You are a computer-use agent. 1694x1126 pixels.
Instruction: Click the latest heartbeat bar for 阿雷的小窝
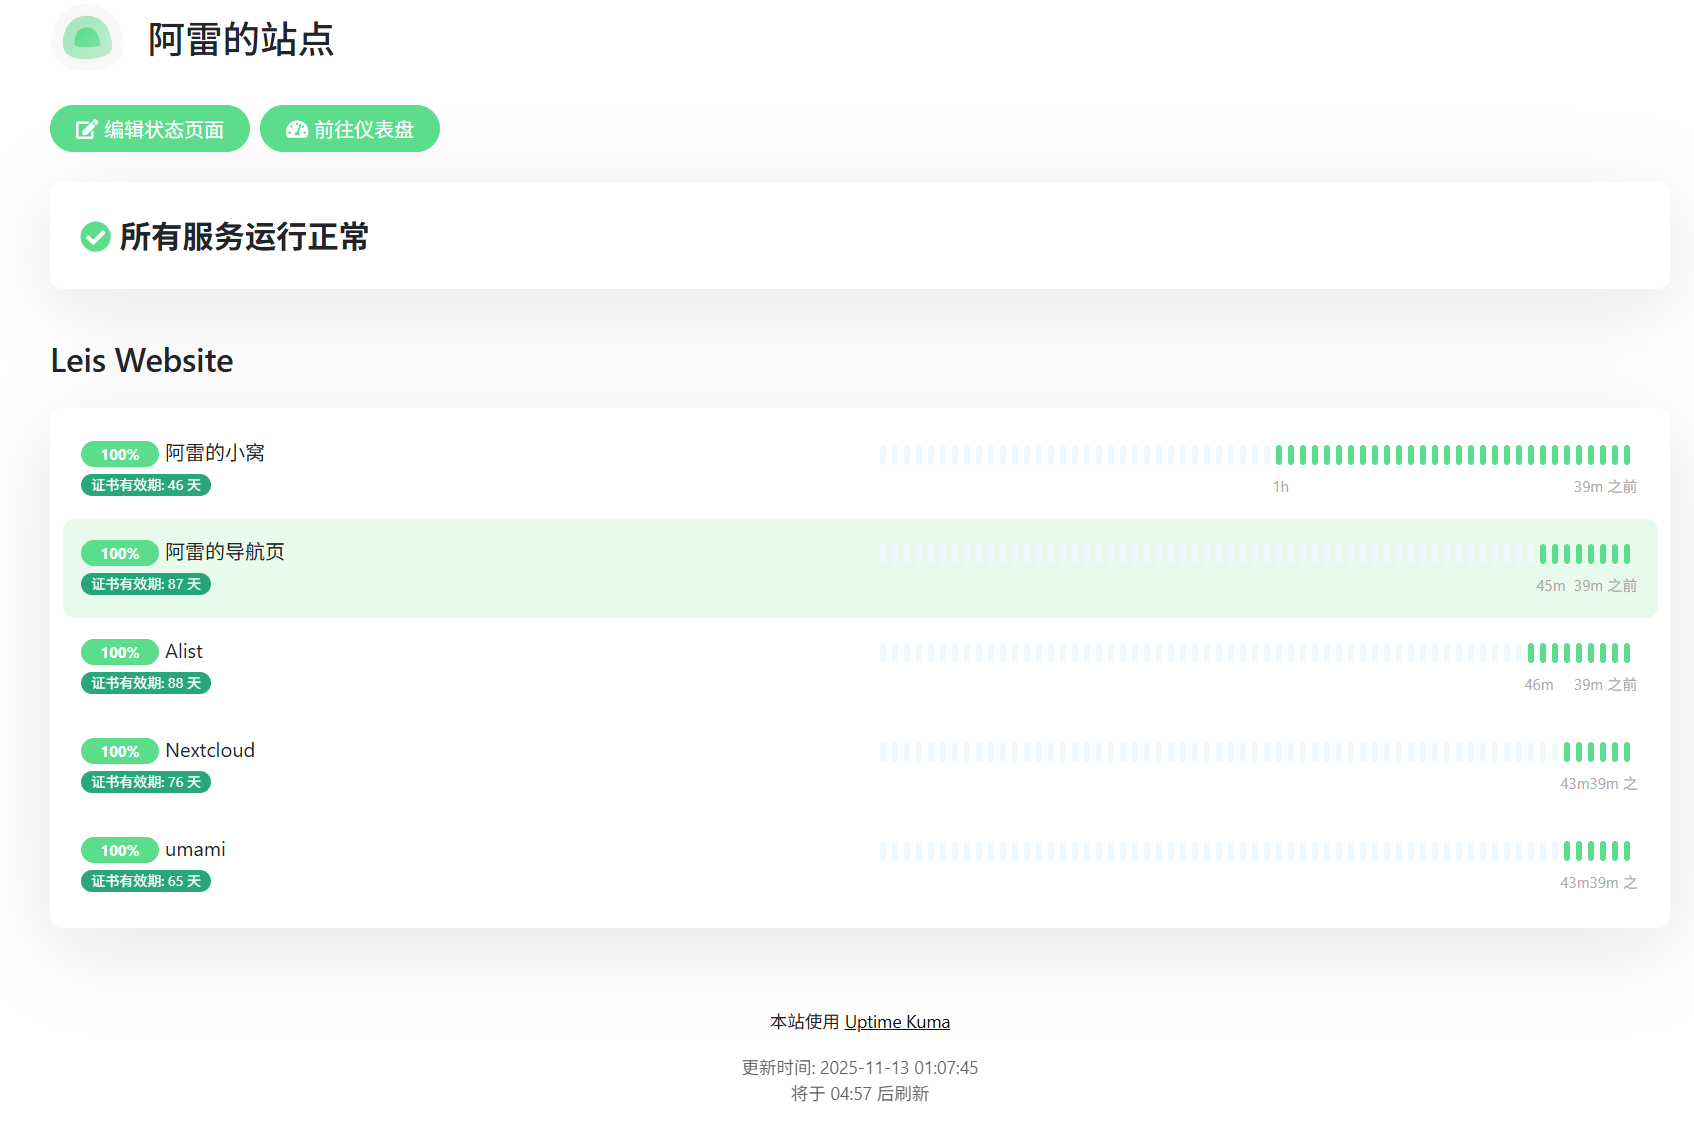1627,455
